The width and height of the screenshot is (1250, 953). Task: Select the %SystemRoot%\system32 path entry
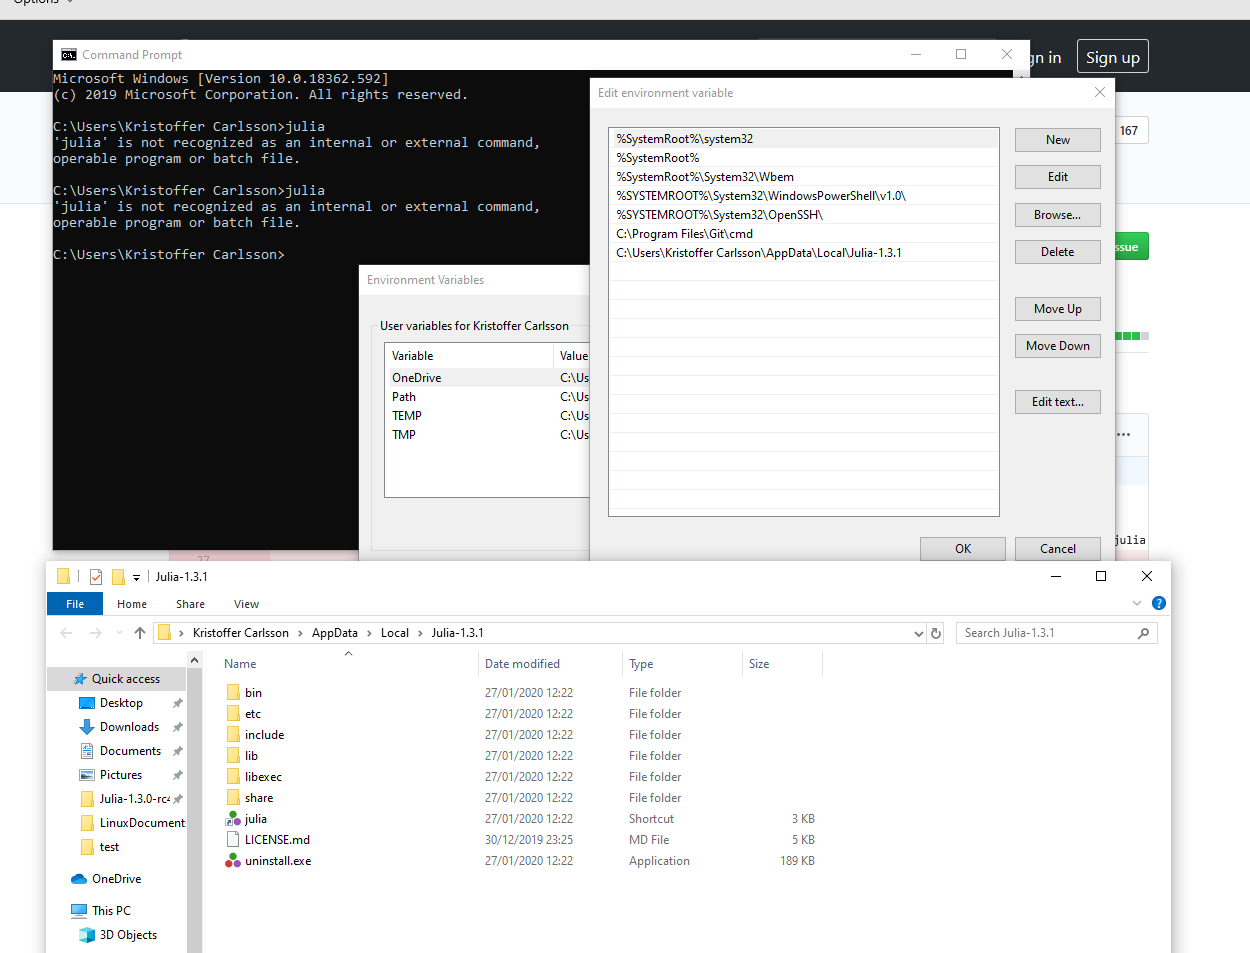tap(804, 139)
